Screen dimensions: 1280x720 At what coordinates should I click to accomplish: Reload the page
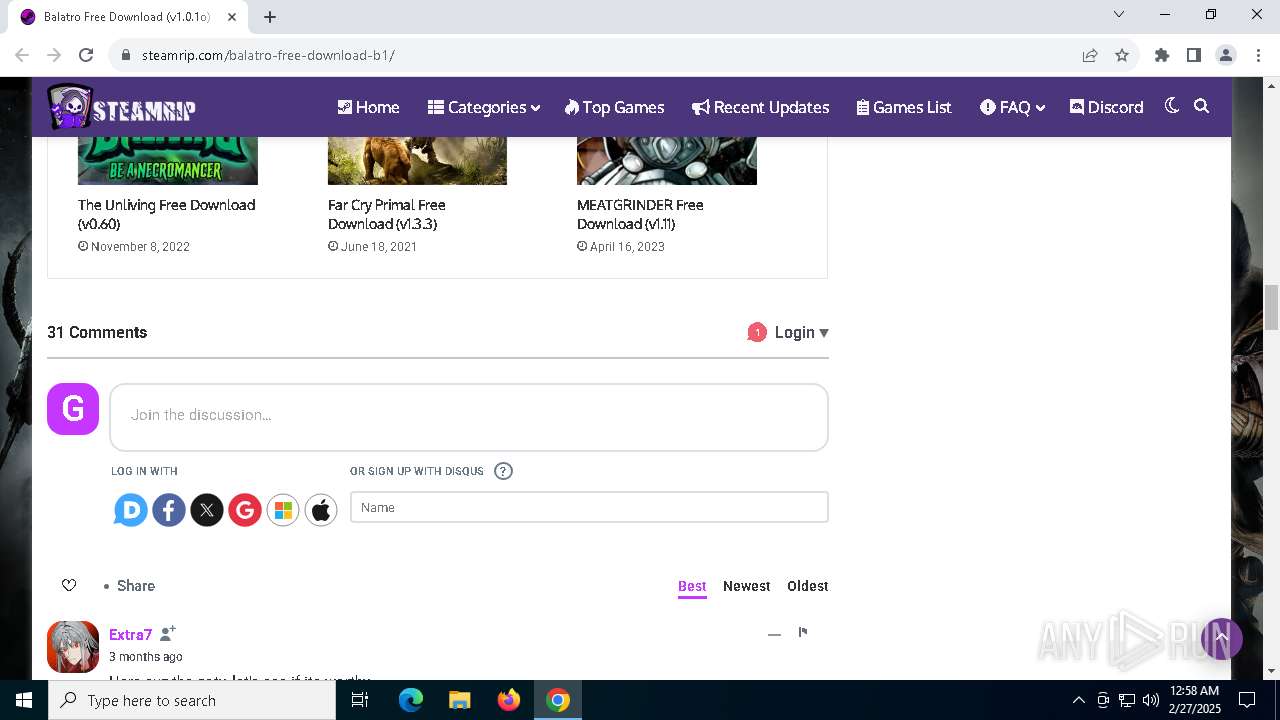click(x=86, y=55)
